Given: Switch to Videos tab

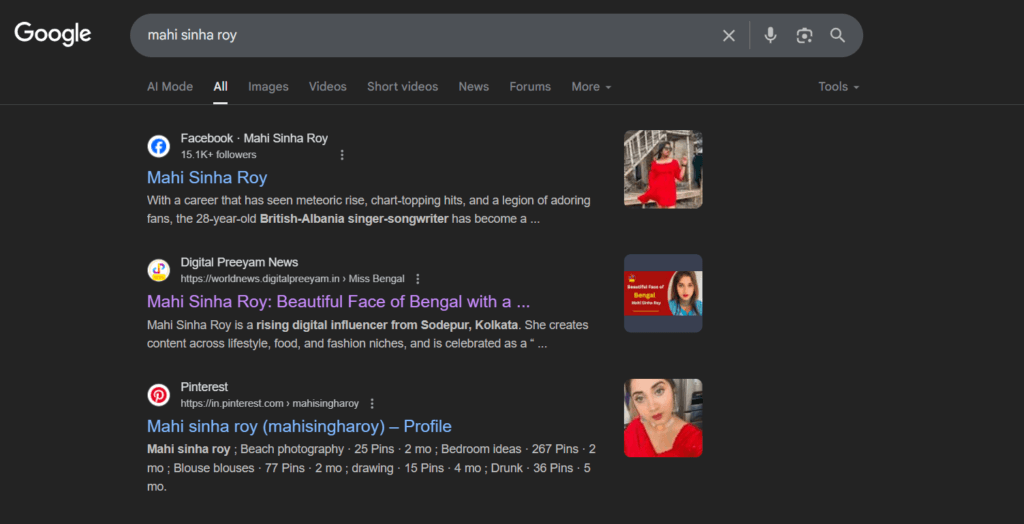Looking at the screenshot, I should click(x=328, y=87).
